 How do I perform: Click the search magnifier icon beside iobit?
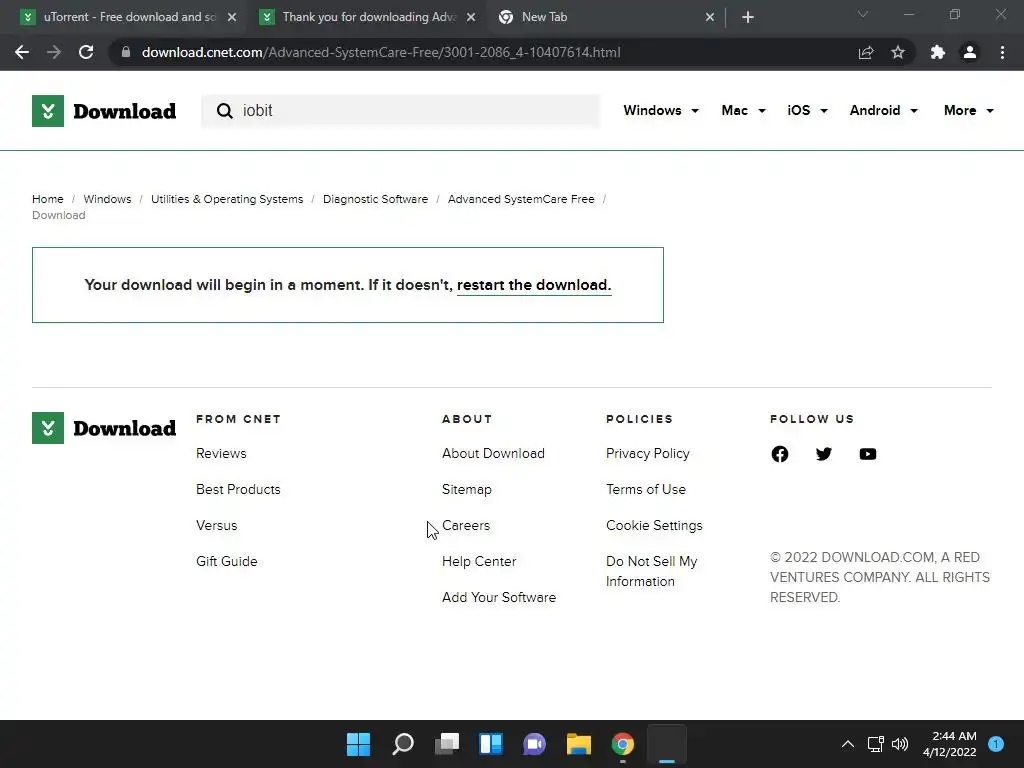225,111
